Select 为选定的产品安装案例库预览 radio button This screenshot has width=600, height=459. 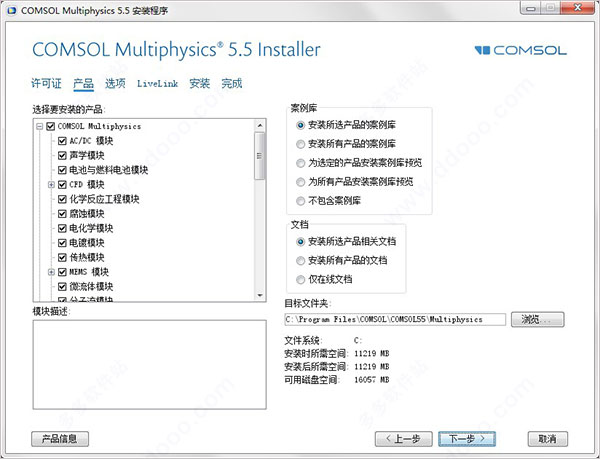[x=300, y=163]
